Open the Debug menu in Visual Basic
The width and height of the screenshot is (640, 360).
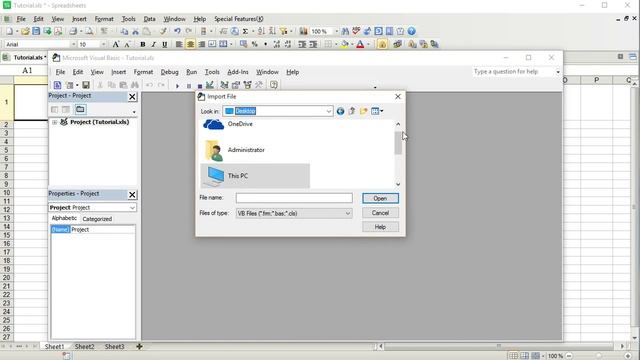coord(169,72)
